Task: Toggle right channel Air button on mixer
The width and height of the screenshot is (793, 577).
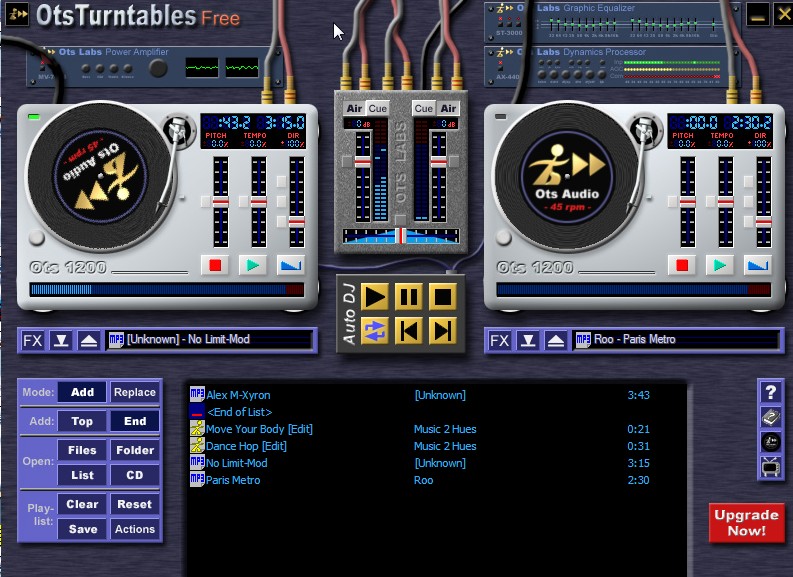Action: click(448, 108)
